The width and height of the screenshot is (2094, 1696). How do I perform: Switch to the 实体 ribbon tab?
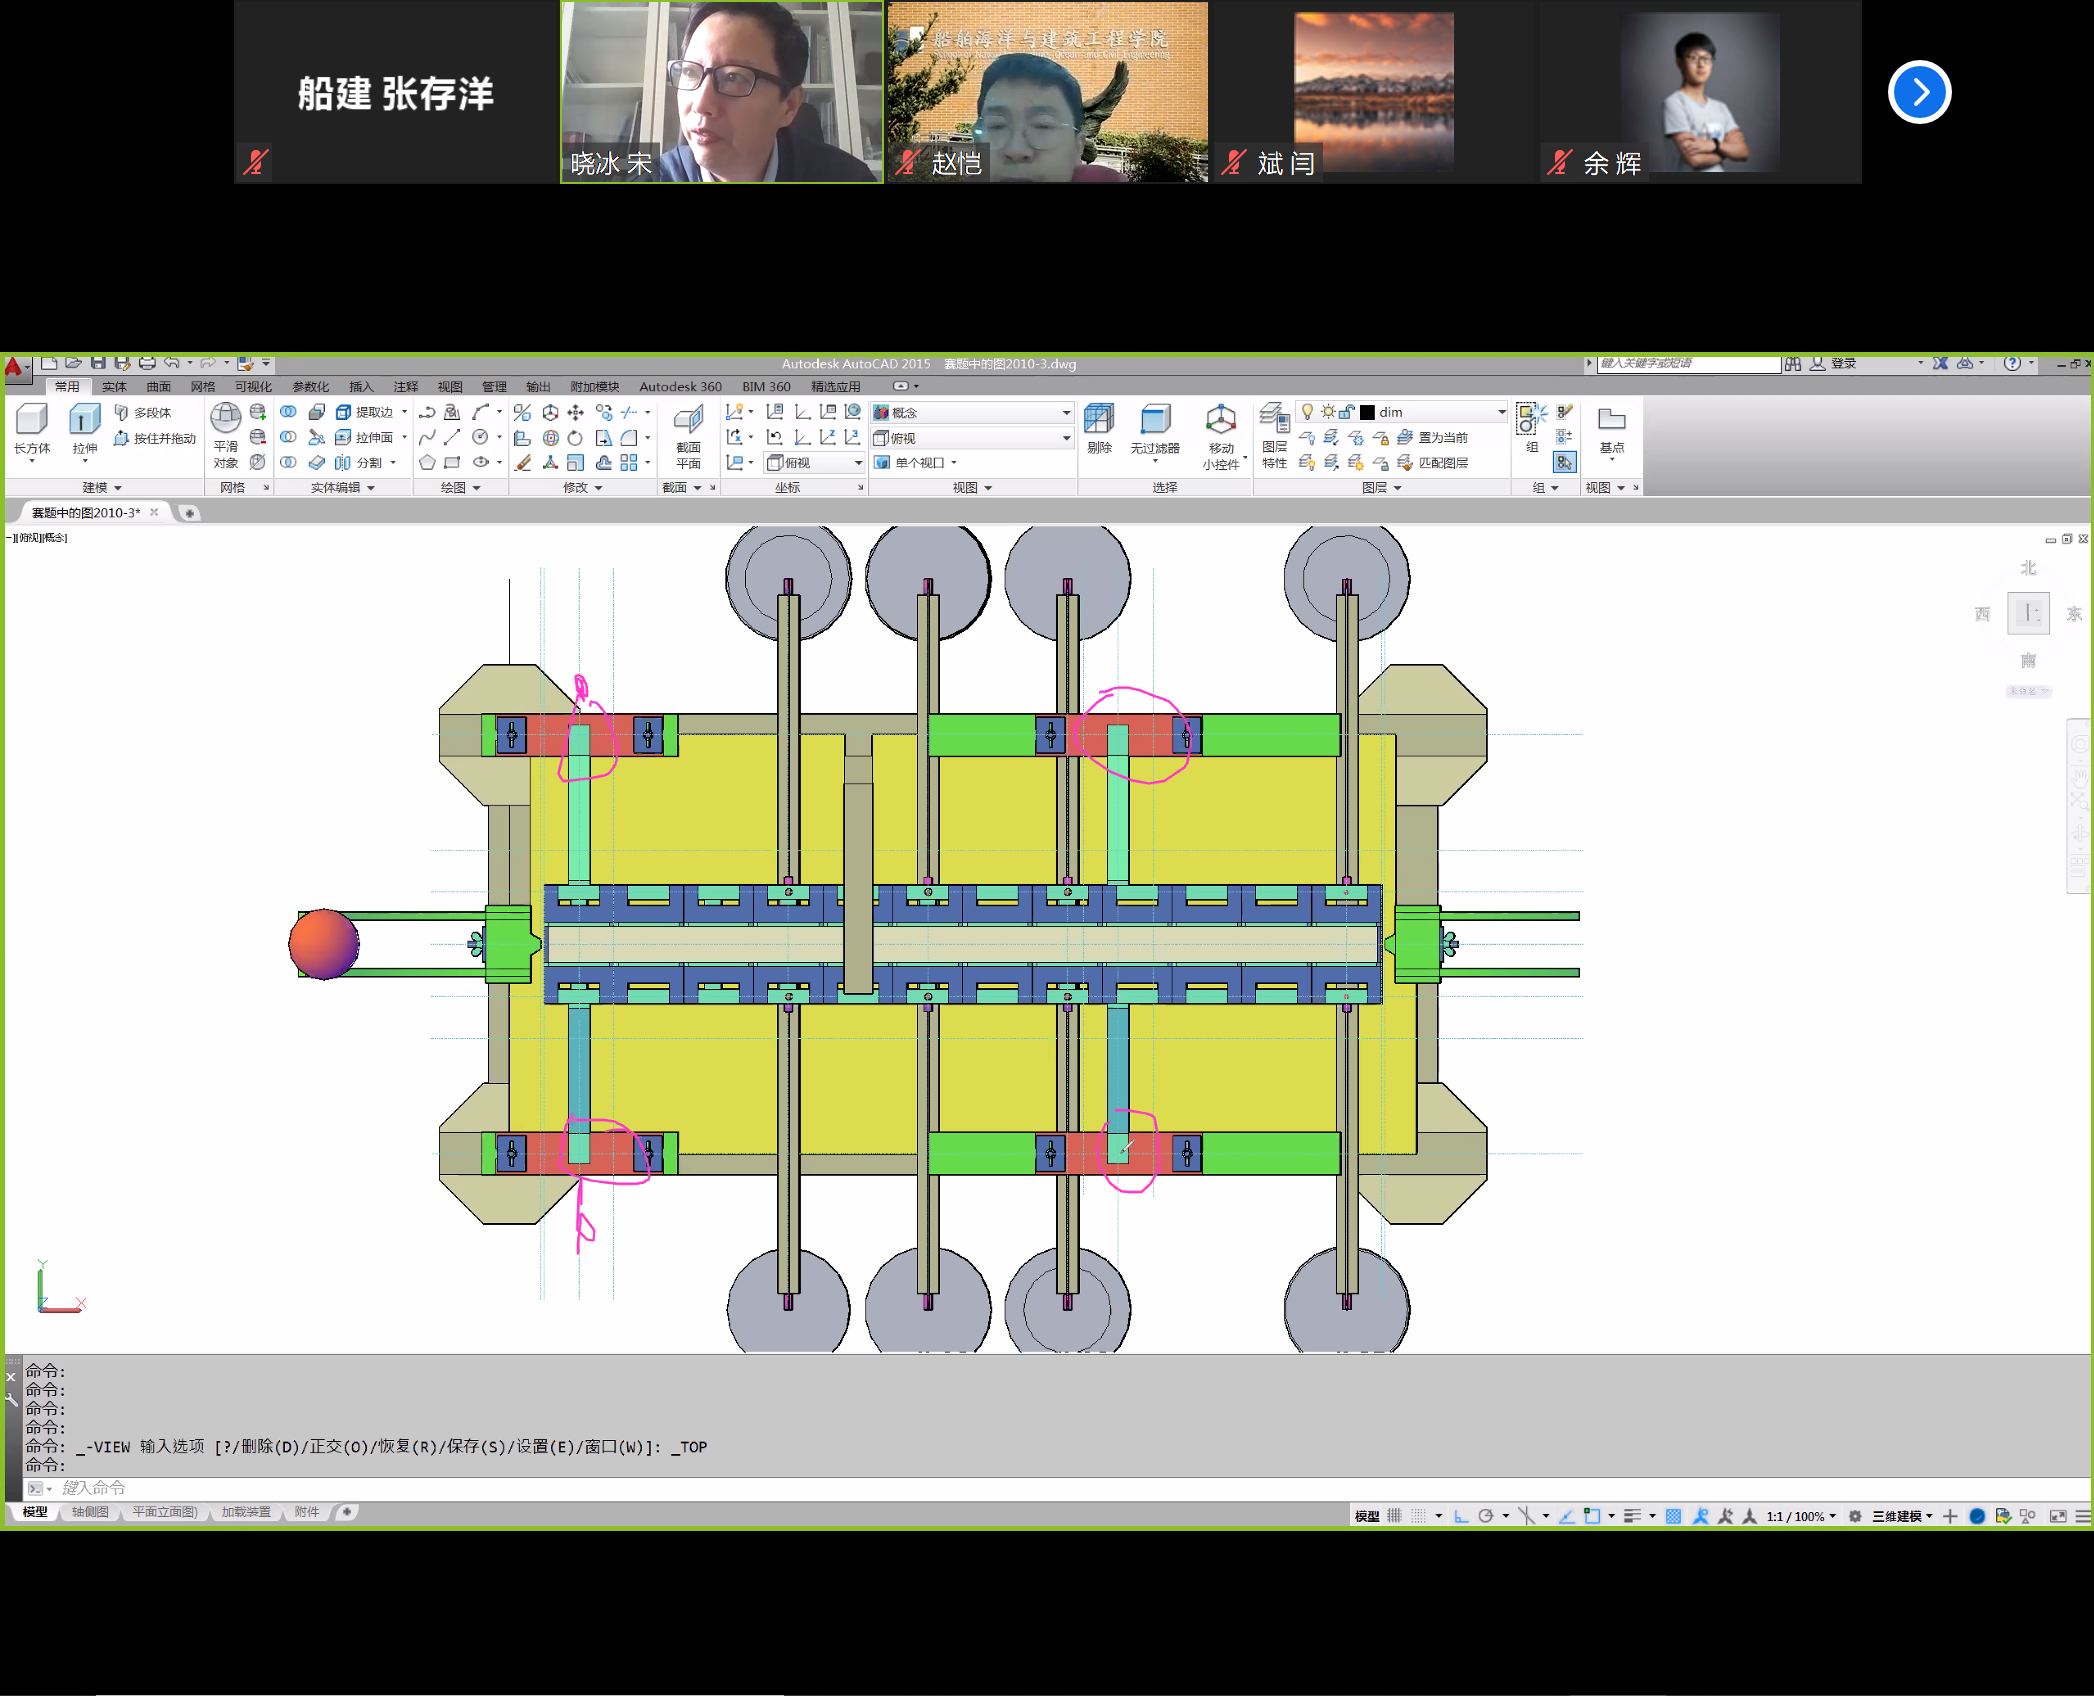(114, 387)
